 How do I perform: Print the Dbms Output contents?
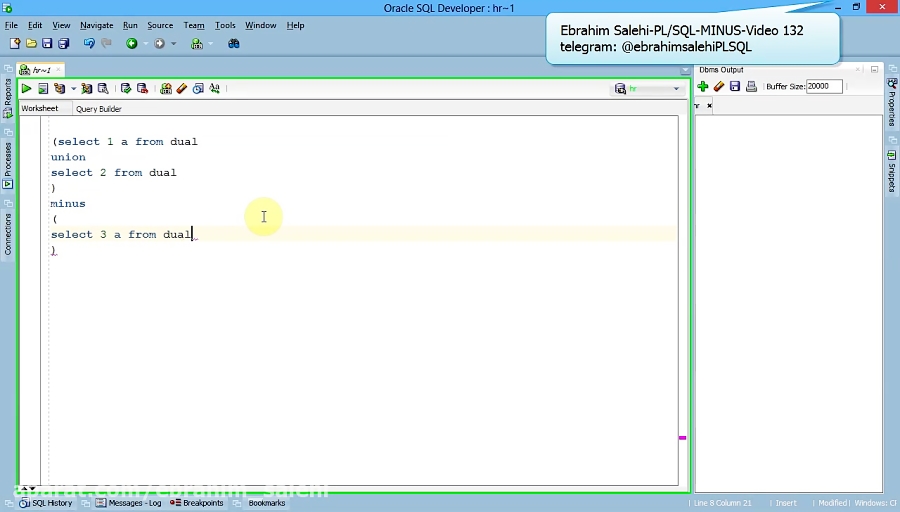(751, 87)
